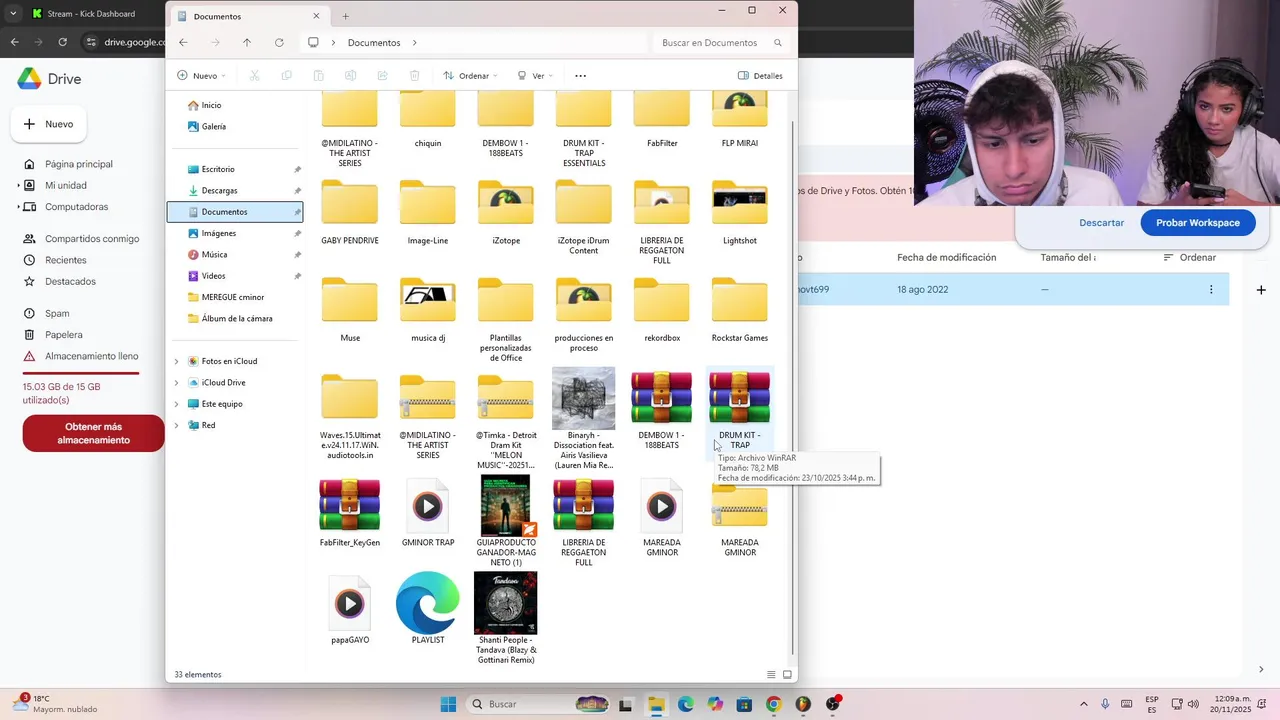Select the DRUM KIT - TRAP WinRAR archive
This screenshot has height=720, width=1280.
[x=740, y=398]
